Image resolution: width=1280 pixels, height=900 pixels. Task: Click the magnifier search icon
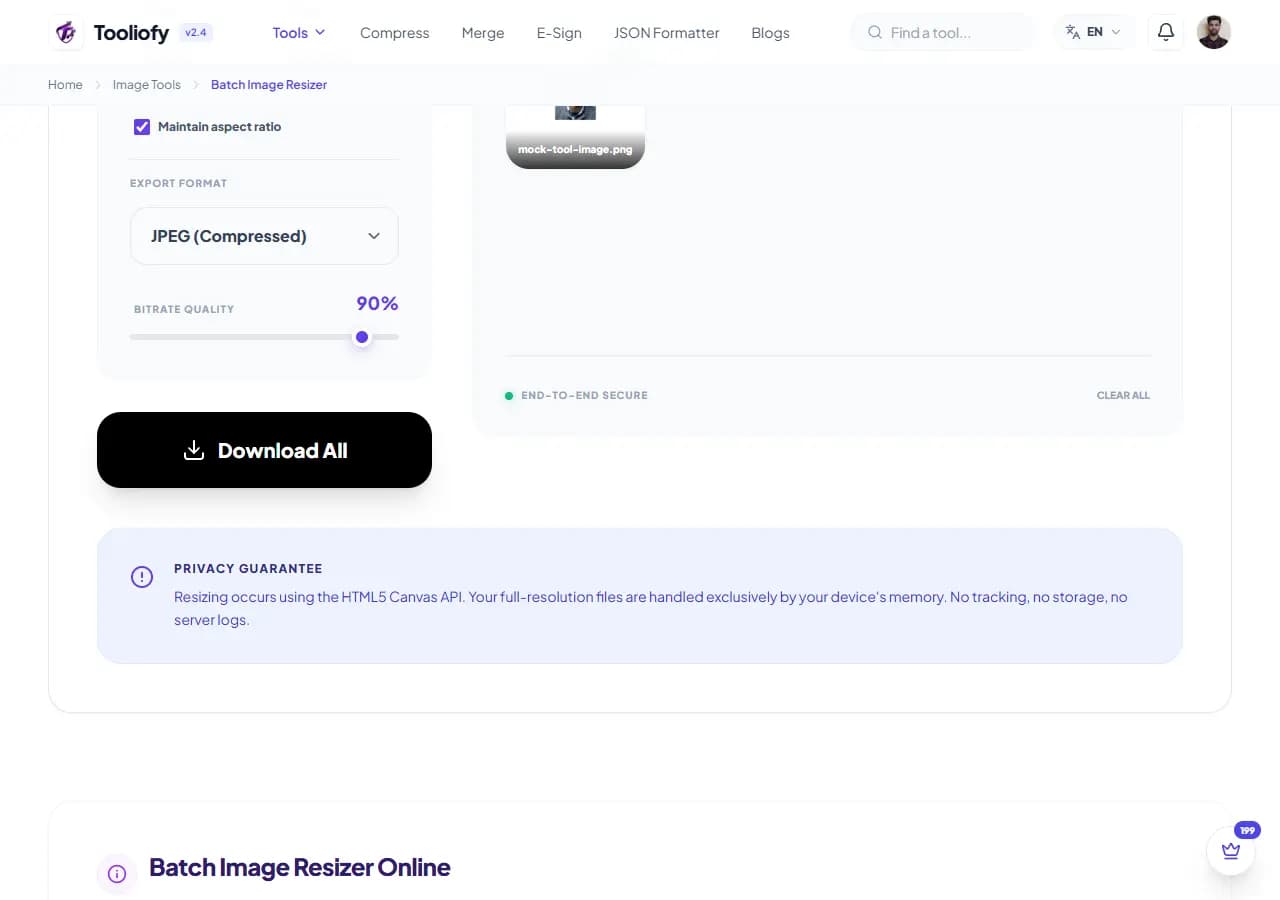coord(875,32)
